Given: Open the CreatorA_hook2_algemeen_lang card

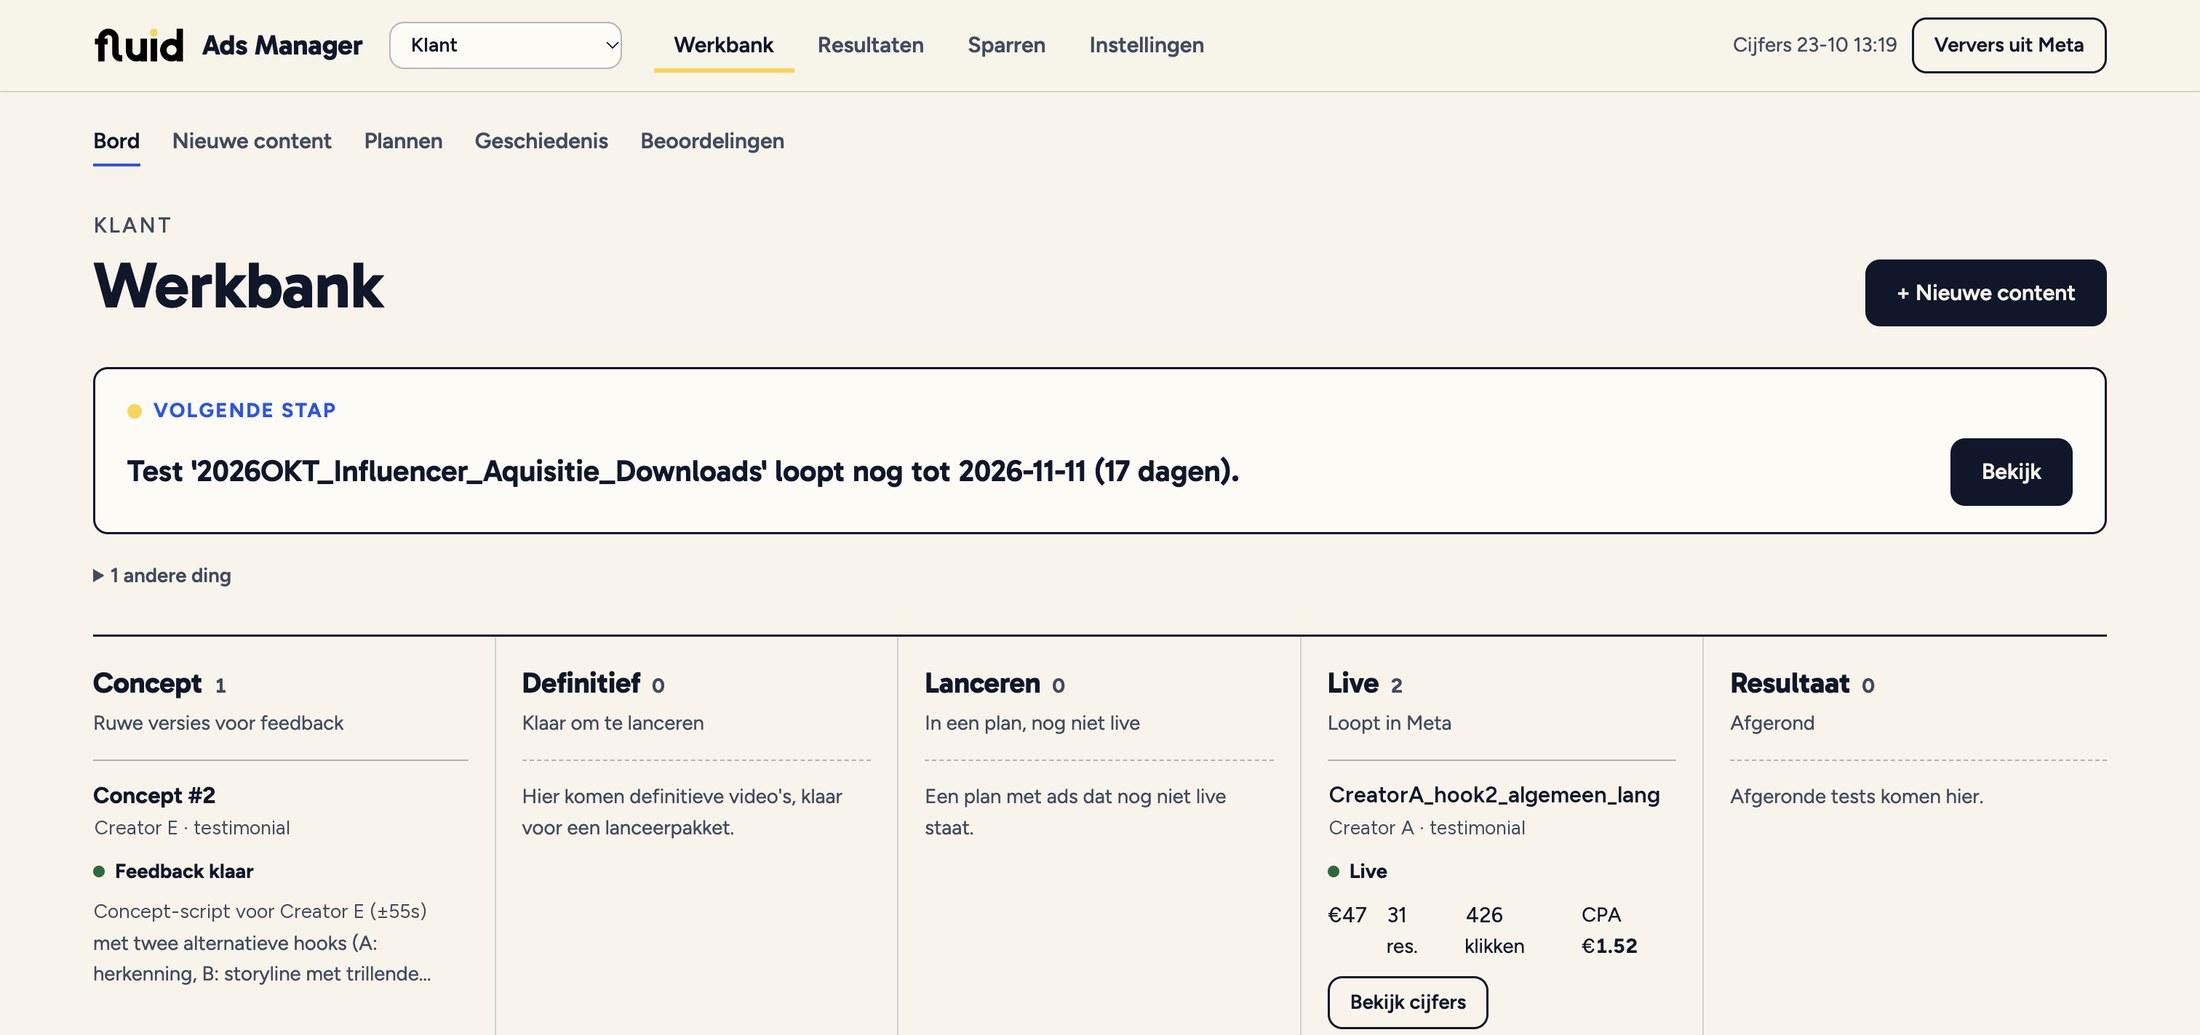Looking at the screenshot, I should 1494,795.
